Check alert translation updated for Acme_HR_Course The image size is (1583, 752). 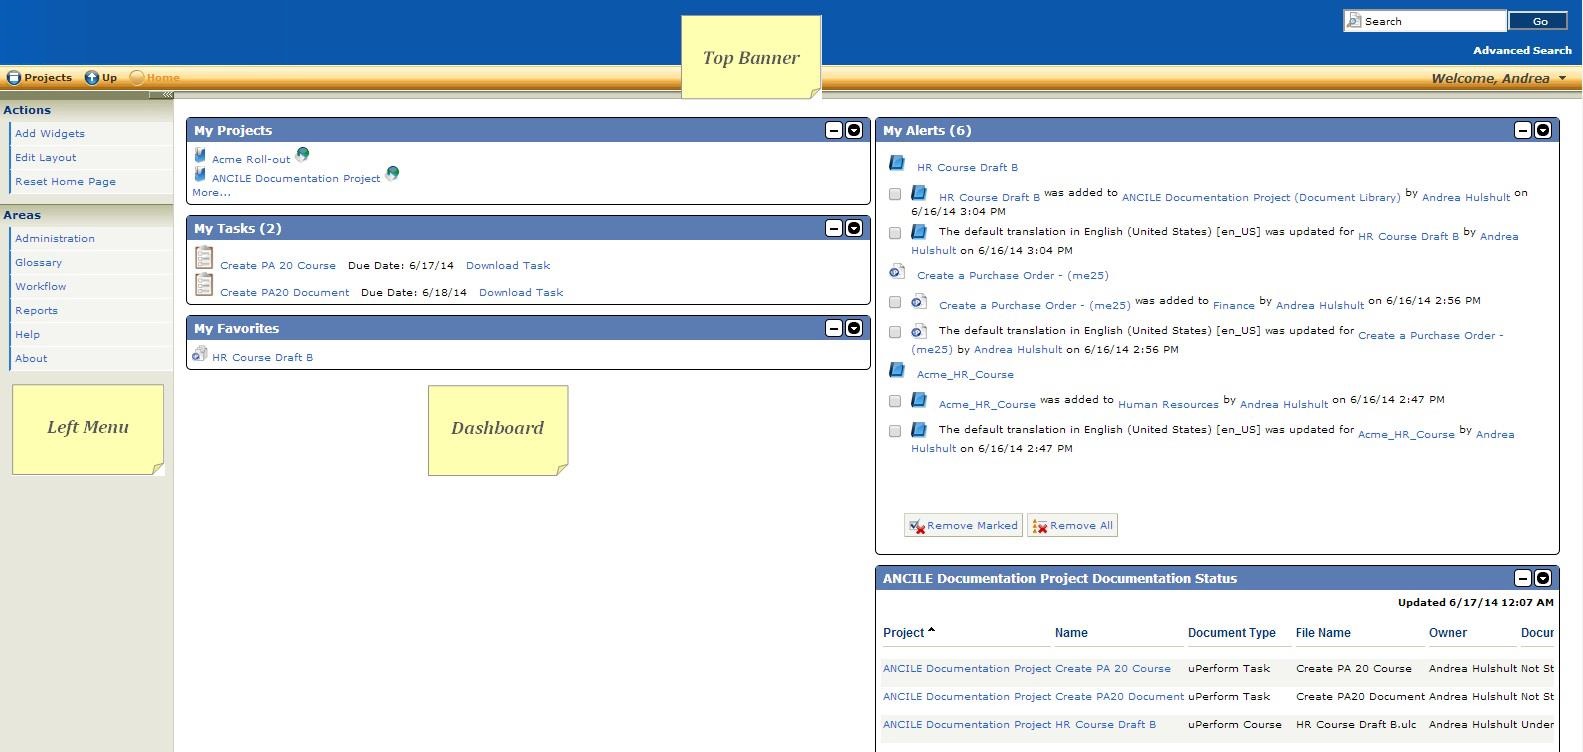pos(895,431)
